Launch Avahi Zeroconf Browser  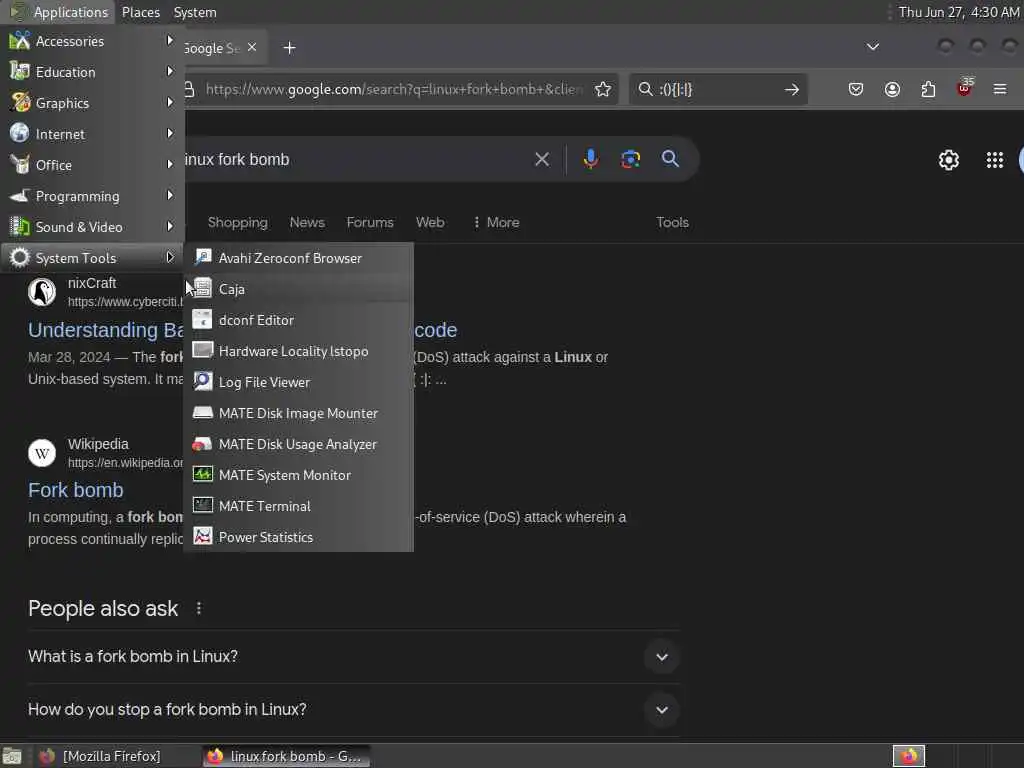(298, 258)
